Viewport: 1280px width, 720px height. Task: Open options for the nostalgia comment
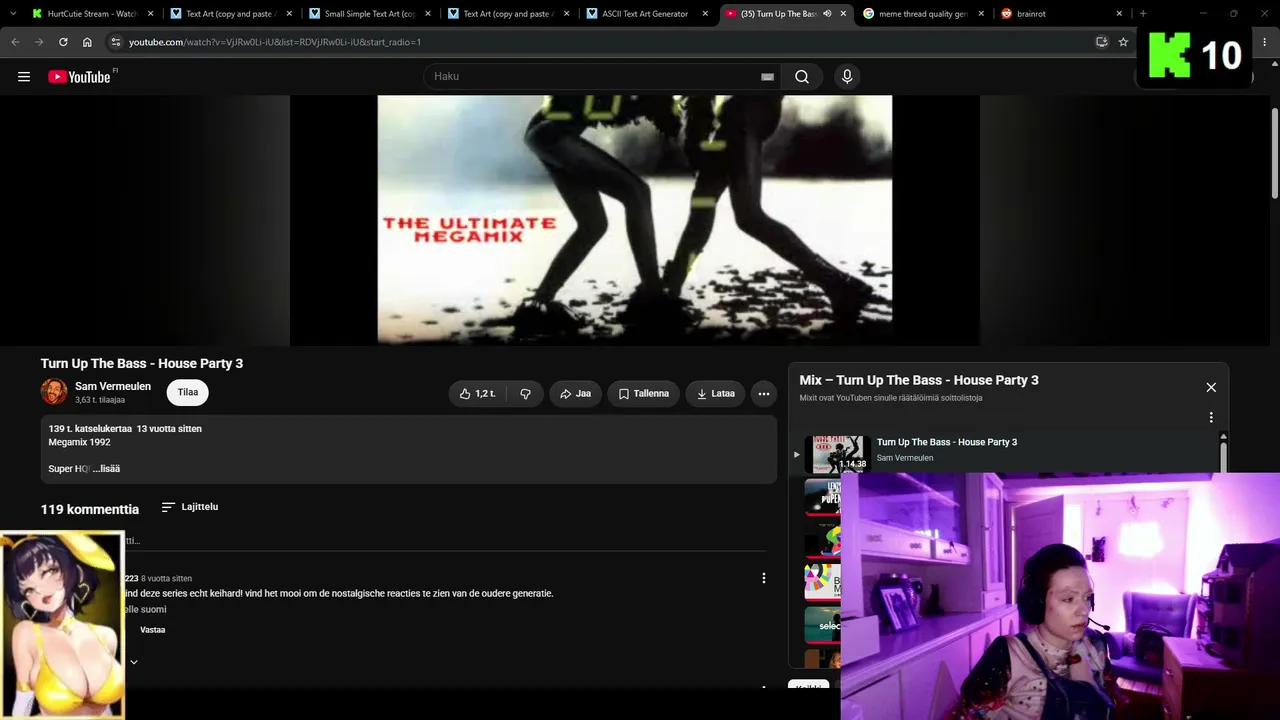764,578
